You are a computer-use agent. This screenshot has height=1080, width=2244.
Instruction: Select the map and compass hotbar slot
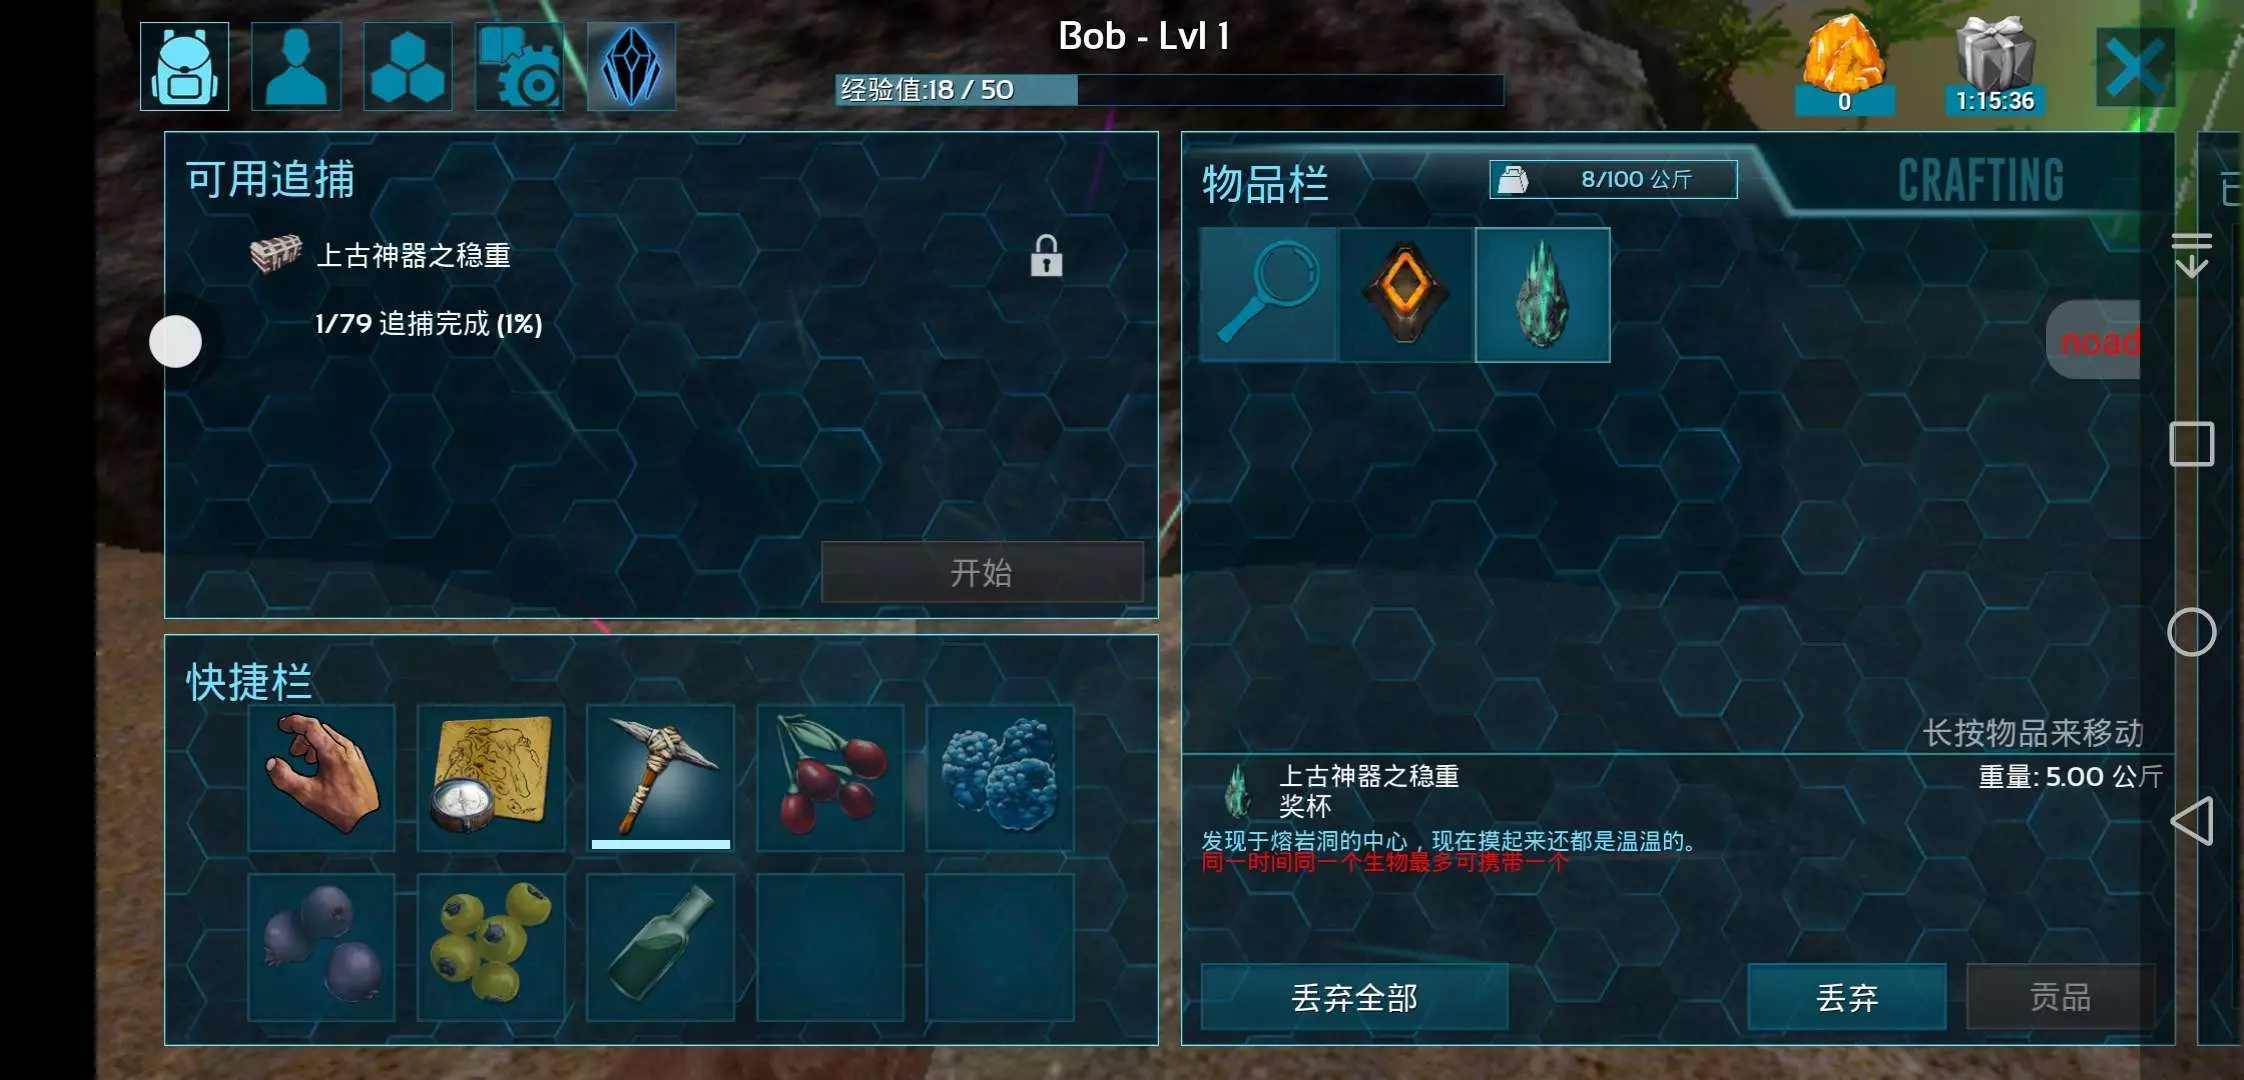click(491, 777)
